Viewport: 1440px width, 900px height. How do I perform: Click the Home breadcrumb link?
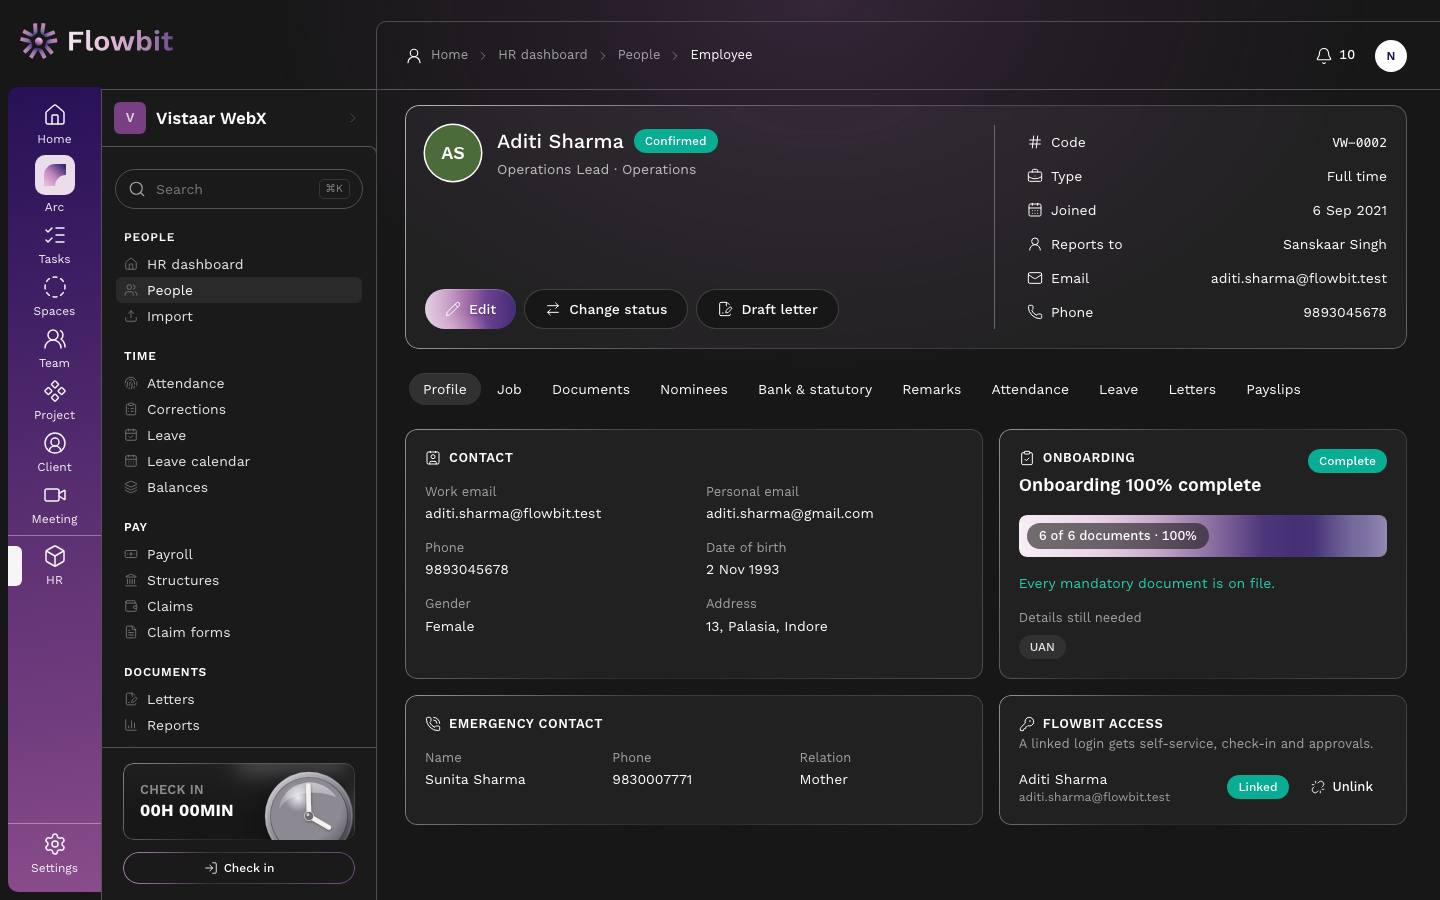[x=449, y=55]
